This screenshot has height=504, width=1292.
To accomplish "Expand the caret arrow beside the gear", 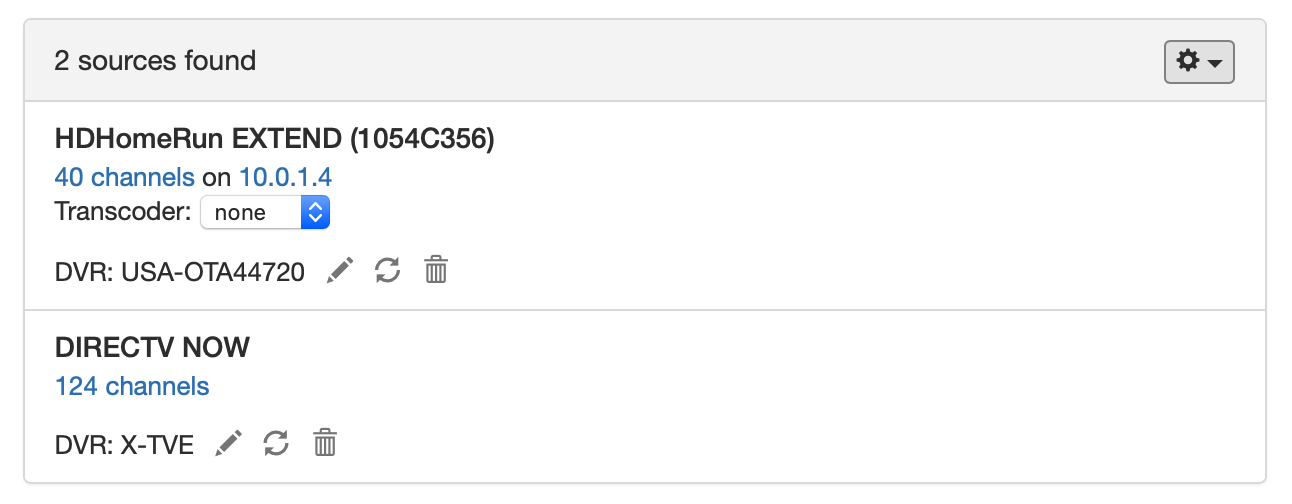I will [1216, 63].
